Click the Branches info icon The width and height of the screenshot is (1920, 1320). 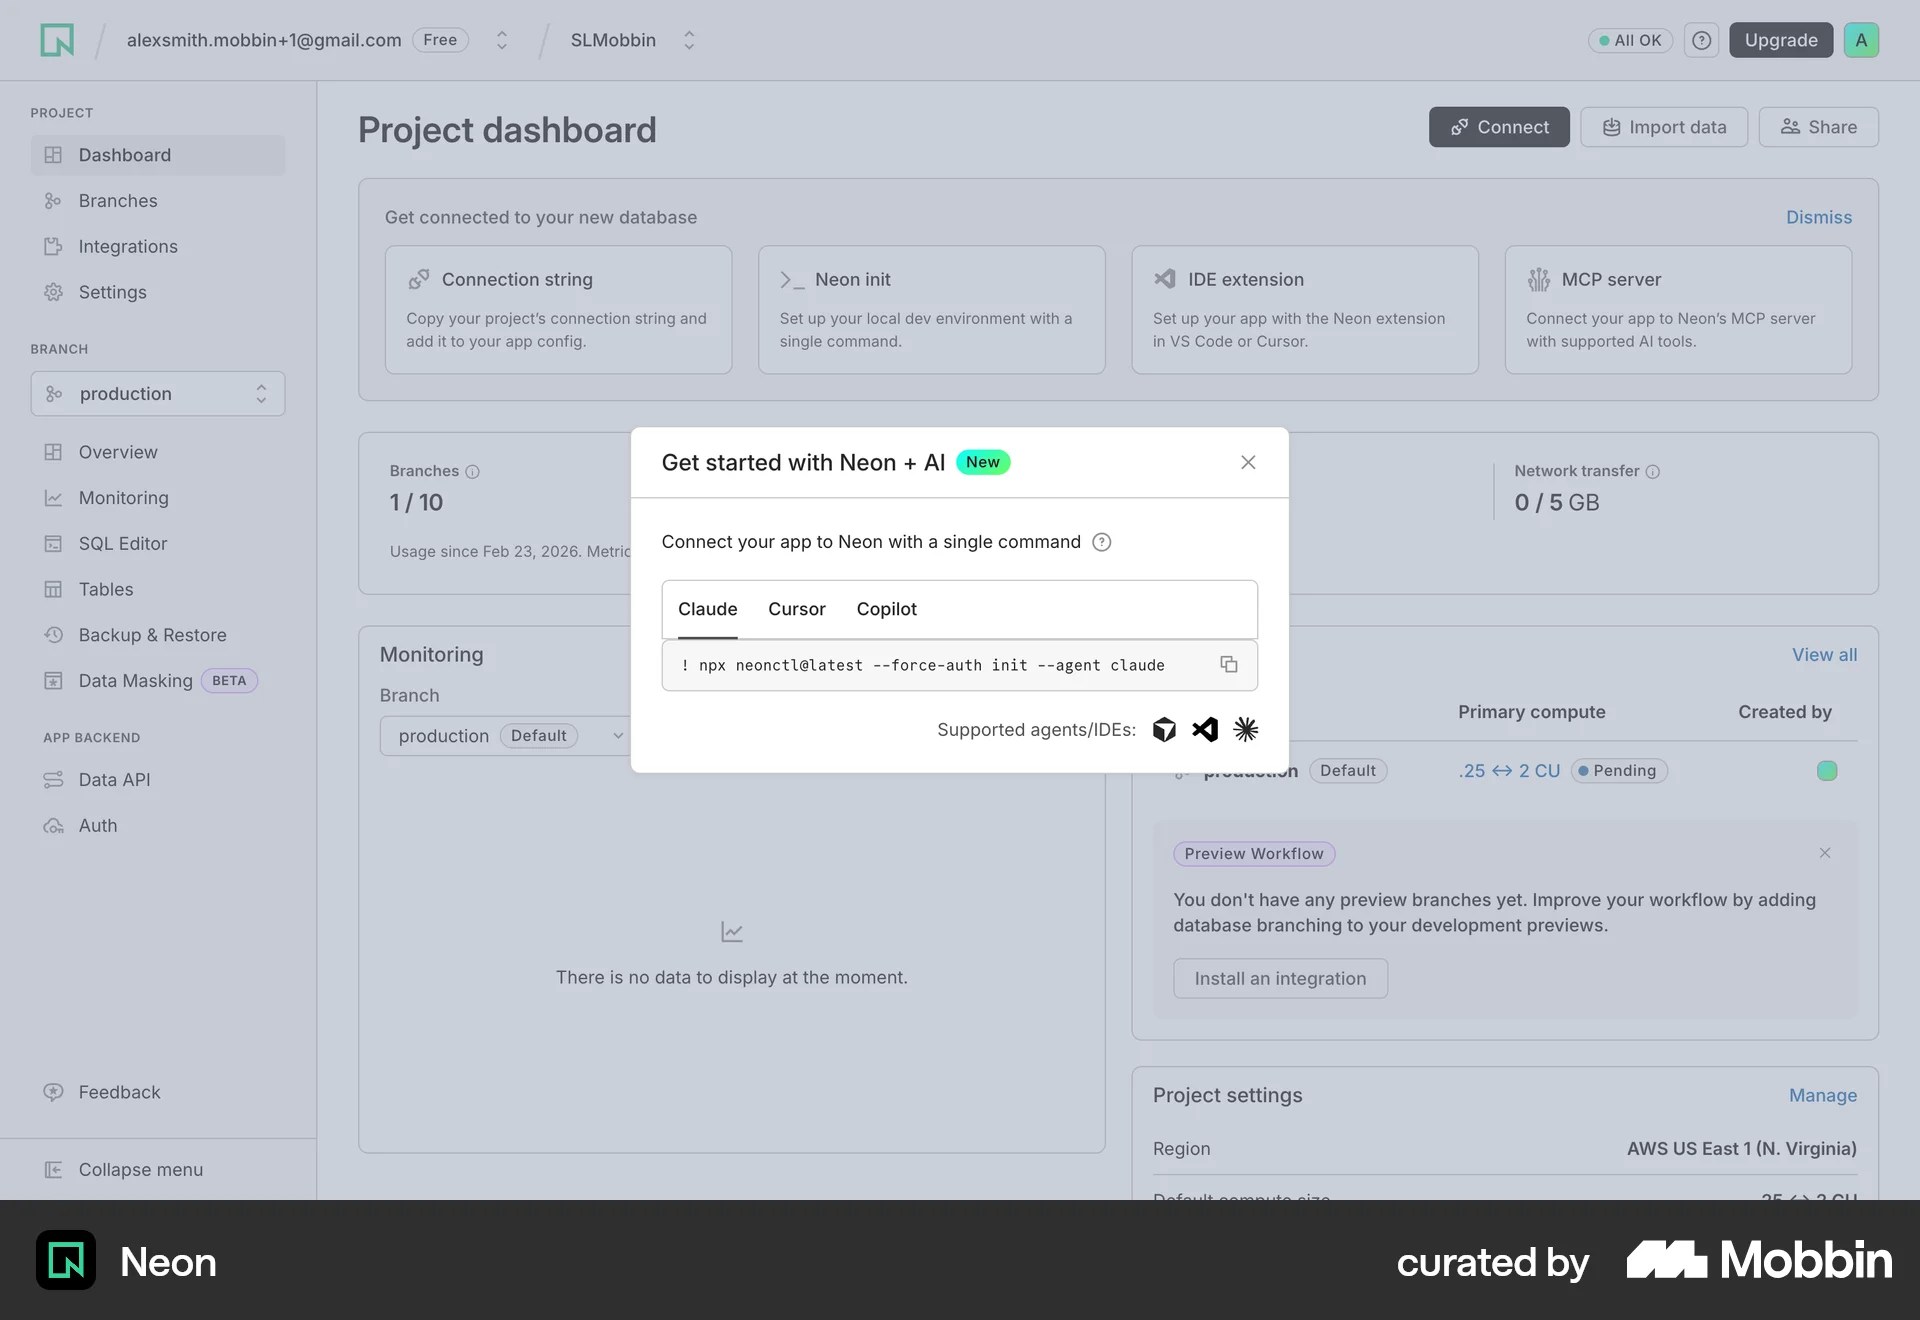[x=473, y=472]
